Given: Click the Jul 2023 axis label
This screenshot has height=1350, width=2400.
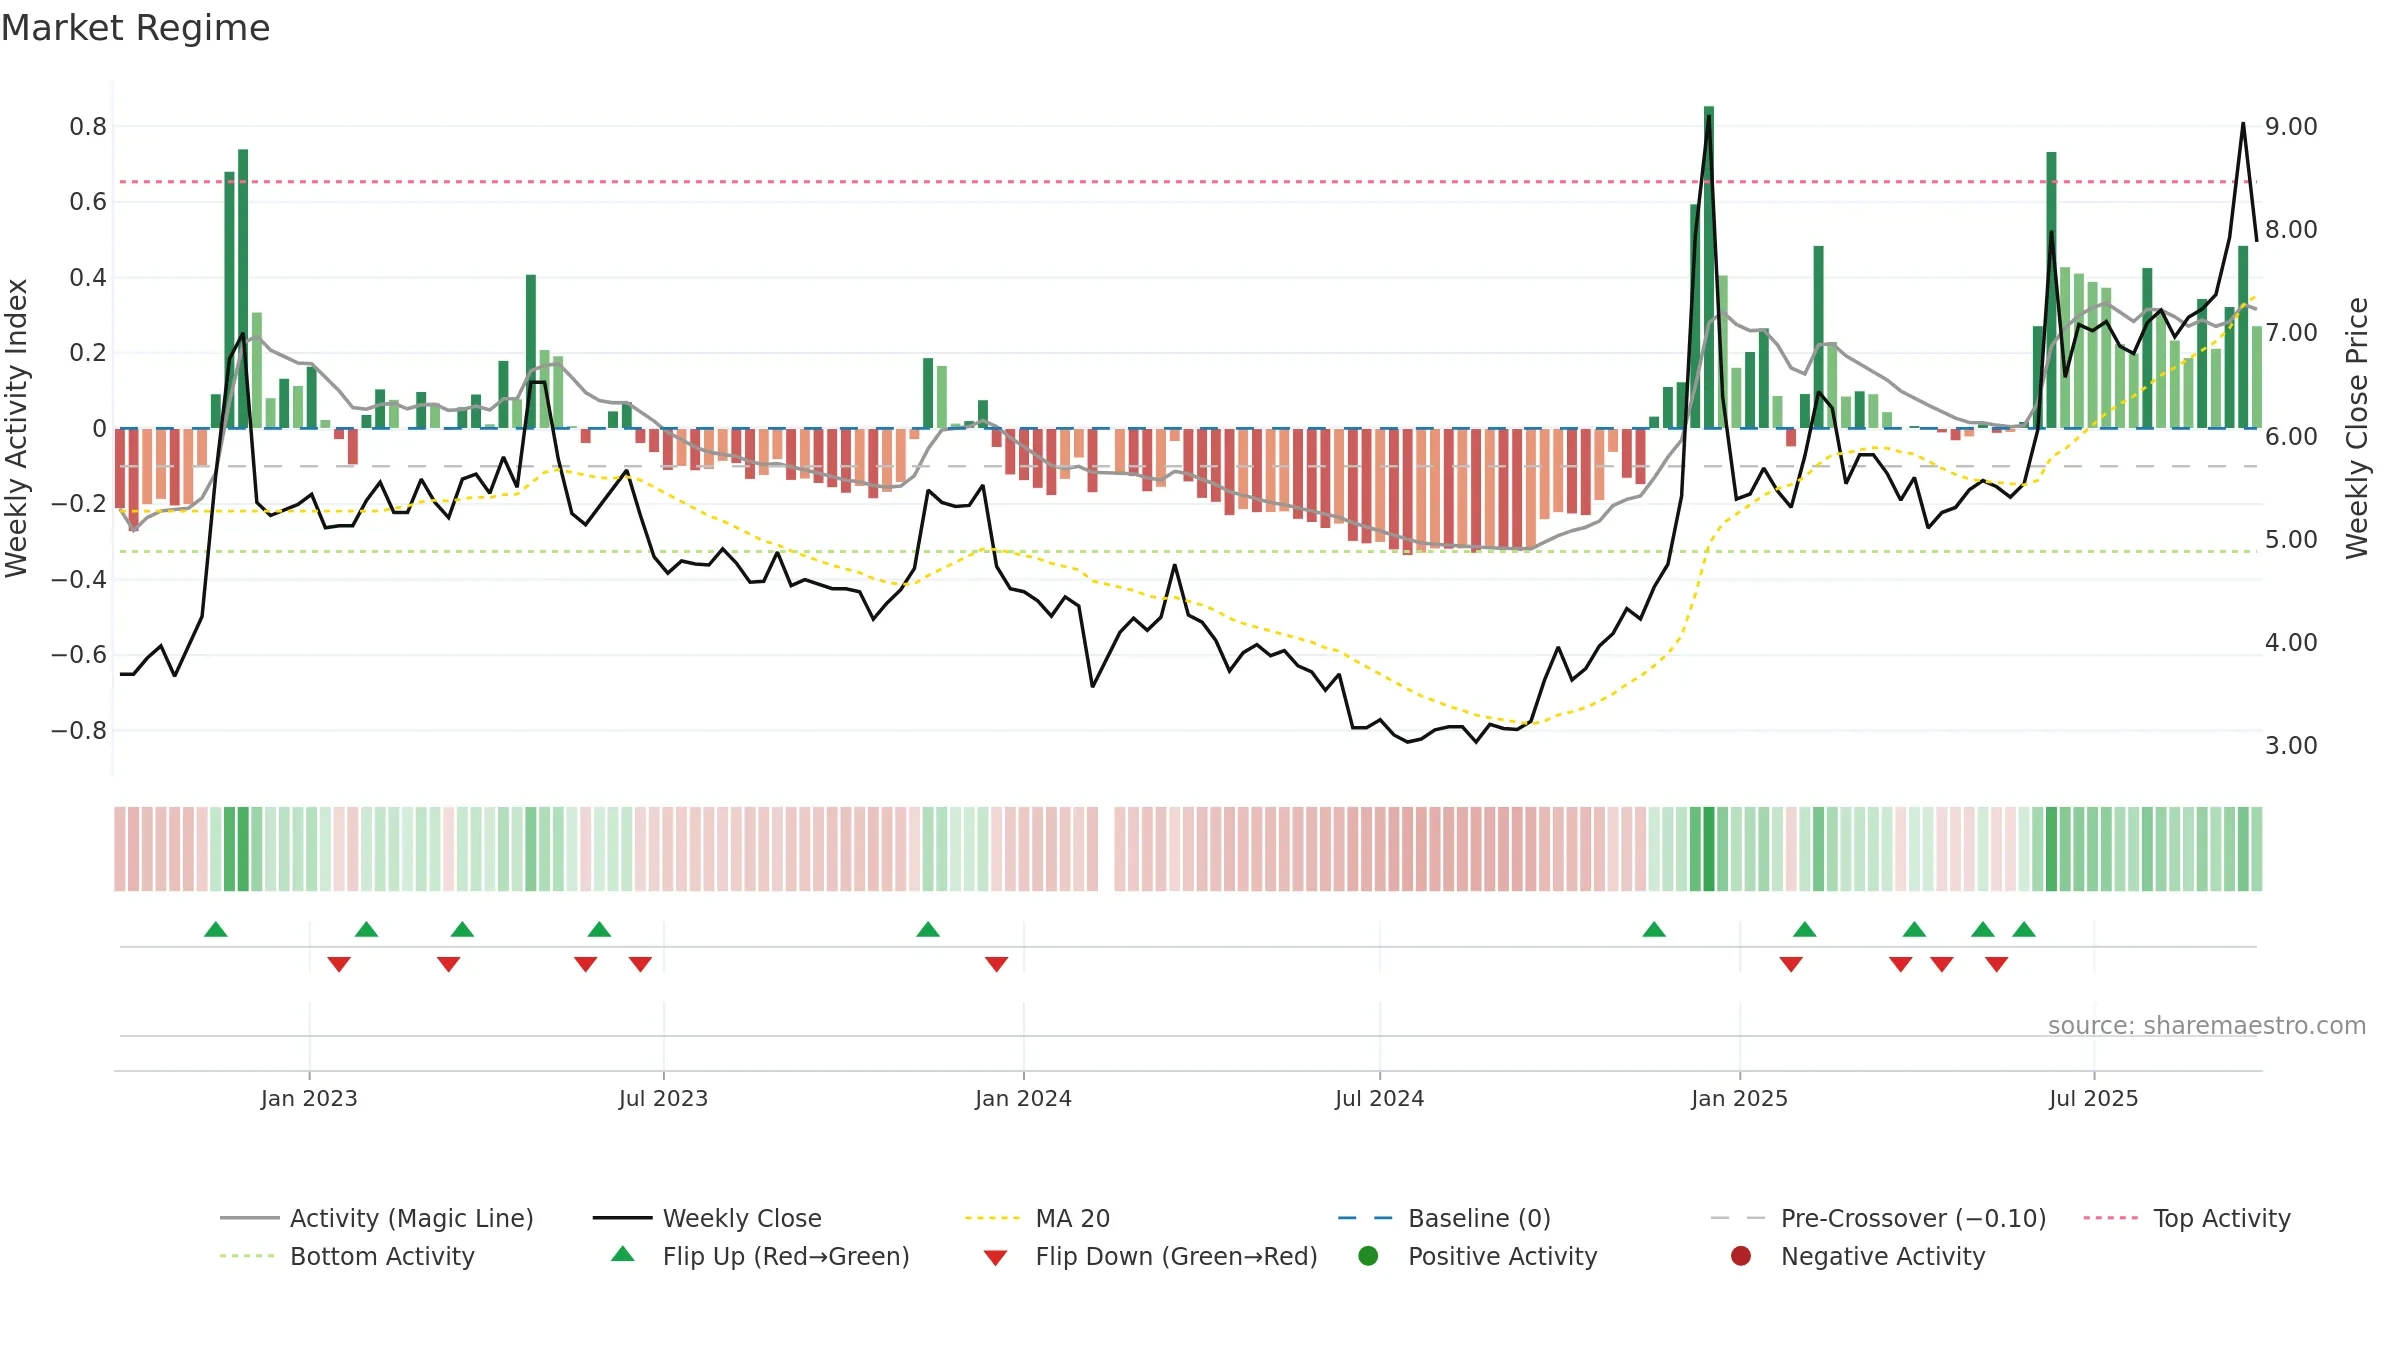Looking at the screenshot, I should pos(663,1098).
